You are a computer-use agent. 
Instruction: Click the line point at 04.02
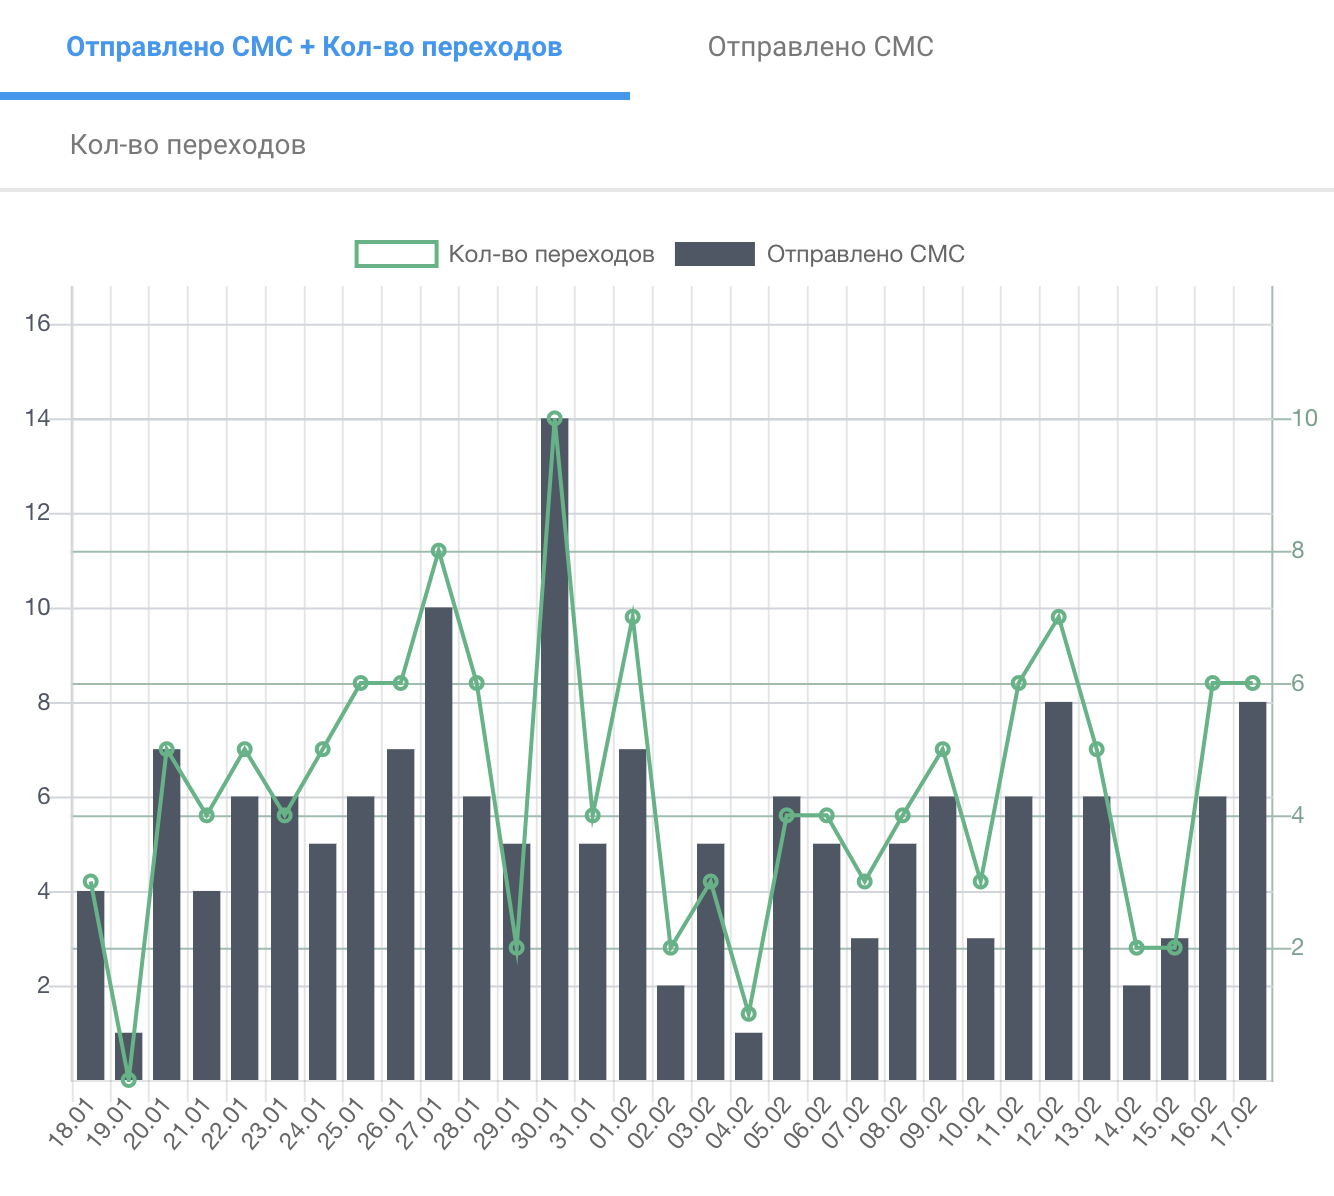[x=749, y=1014]
